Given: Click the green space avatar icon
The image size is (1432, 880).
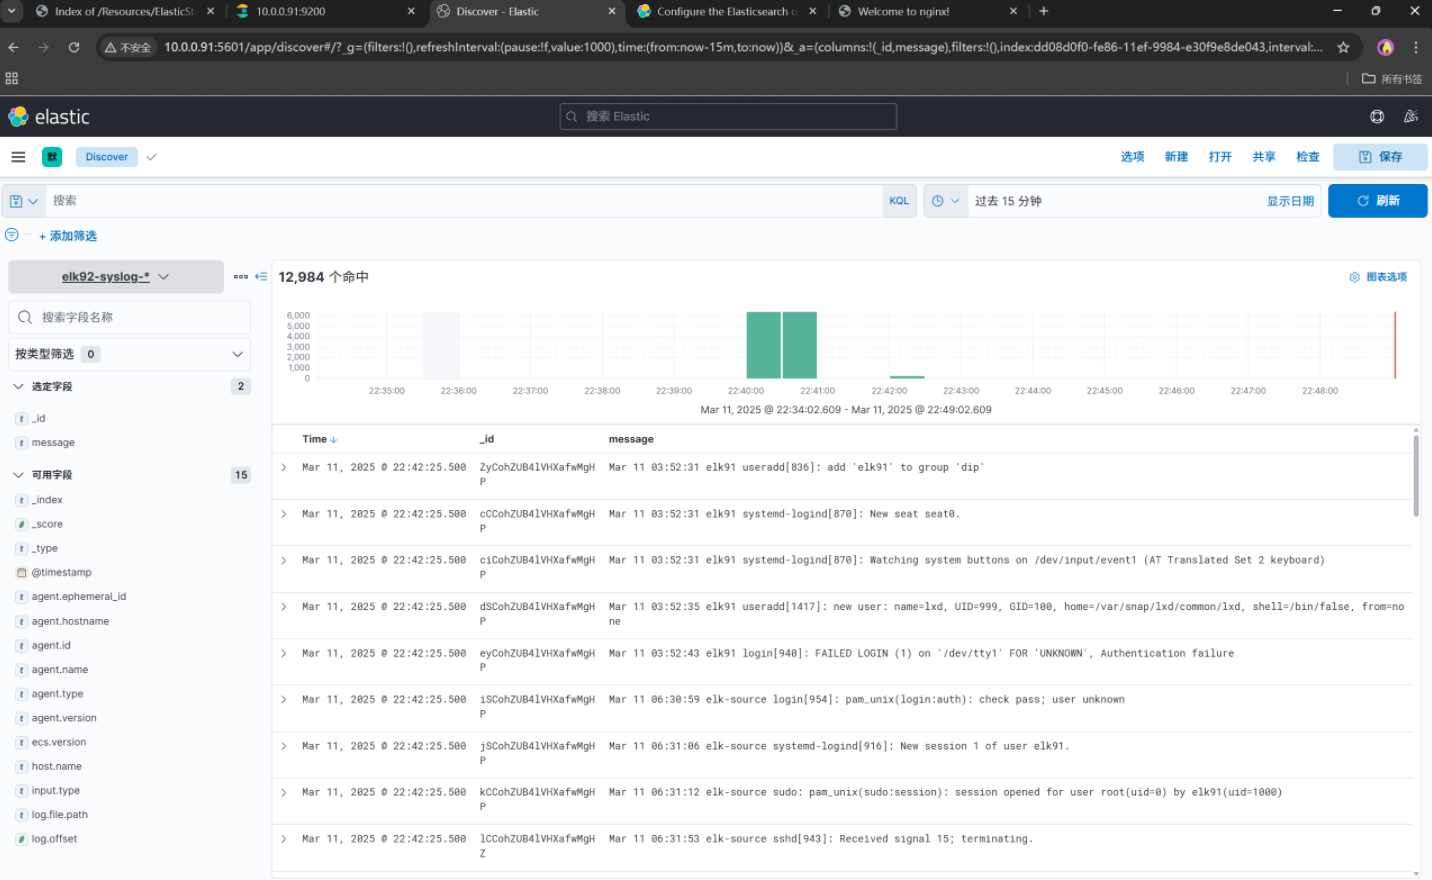Looking at the screenshot, I should point(52,157).
